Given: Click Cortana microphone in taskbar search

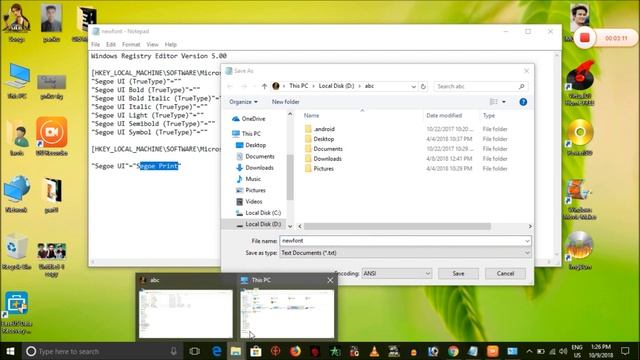Looking at the screenshot, I should pyautogui.click(x=173, y=351).
